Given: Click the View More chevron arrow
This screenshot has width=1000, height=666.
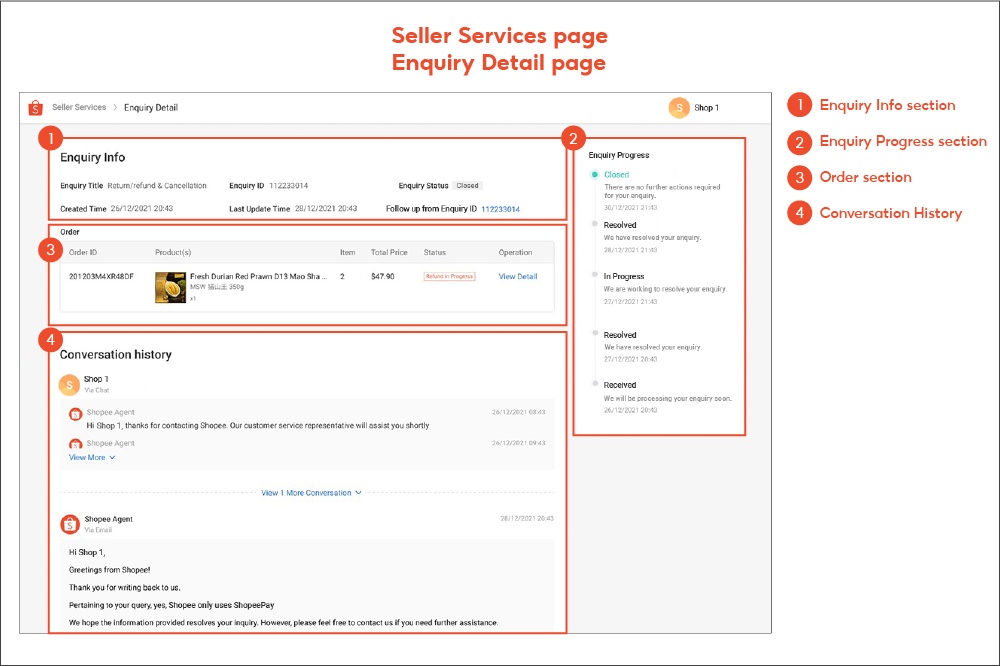Looking at the screenshot, I should pos(112,457).
